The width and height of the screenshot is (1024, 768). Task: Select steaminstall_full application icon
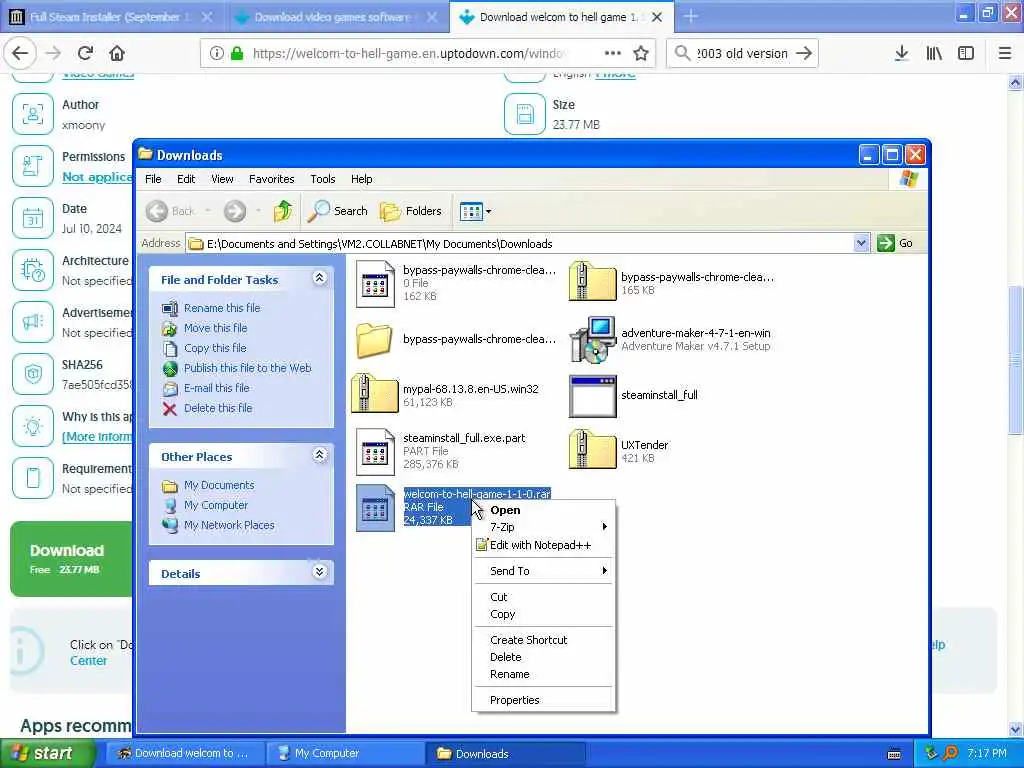[592, 396]
